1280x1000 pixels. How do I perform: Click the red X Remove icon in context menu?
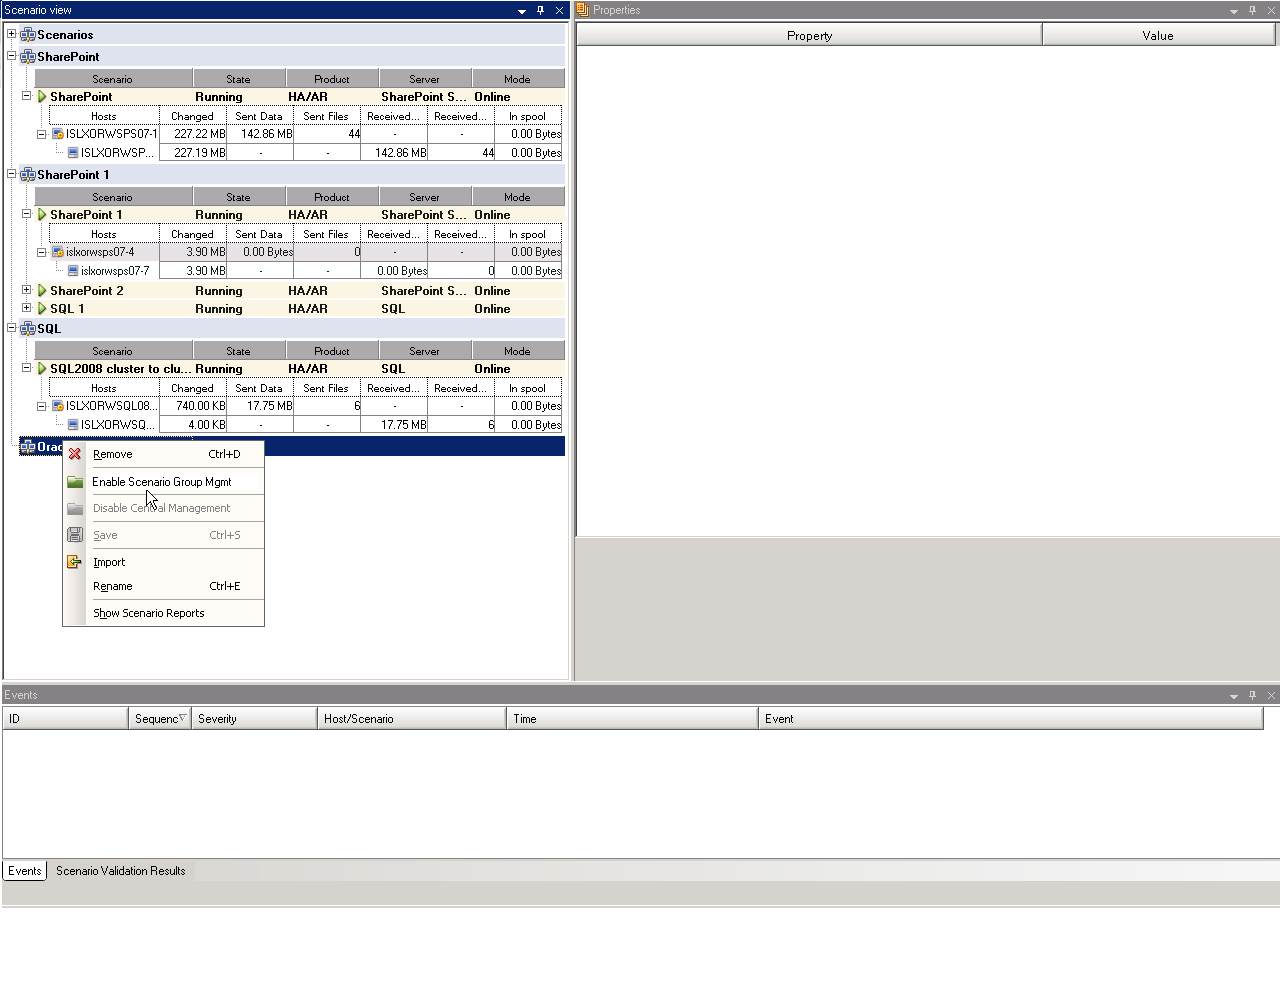(x=75, y=453)
